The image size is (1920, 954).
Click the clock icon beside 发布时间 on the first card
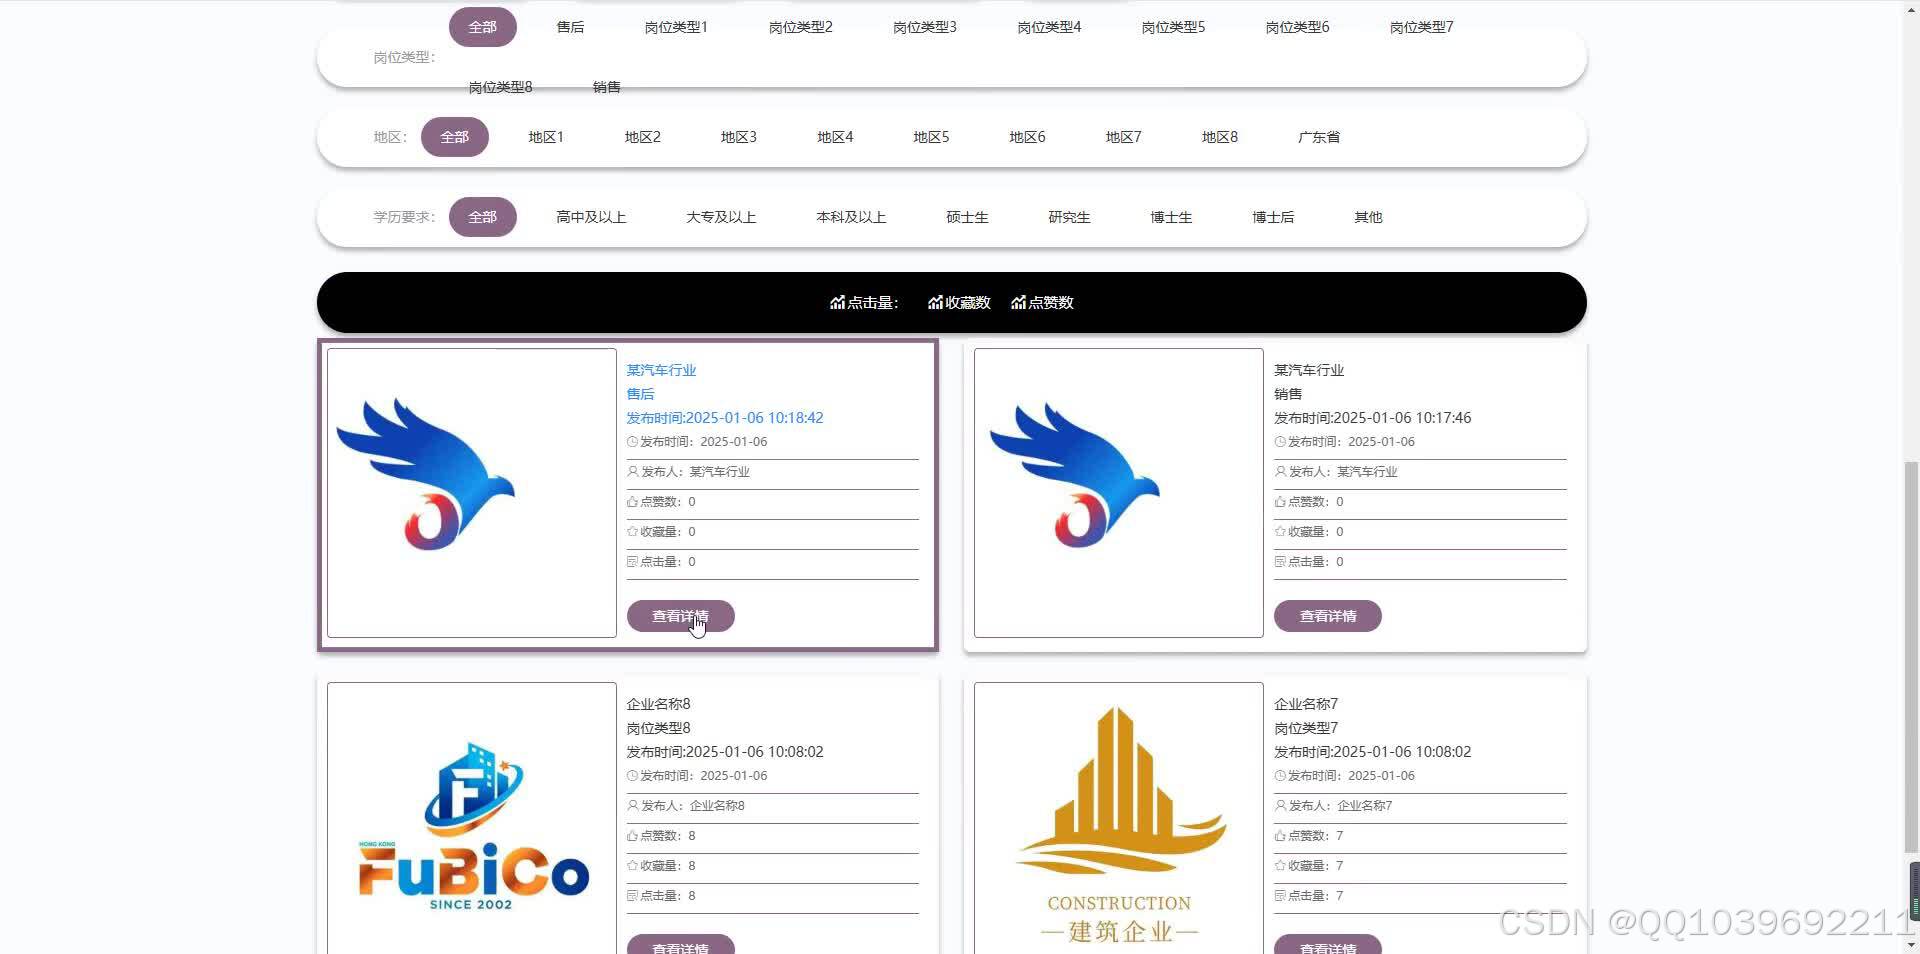click(632, 441)
